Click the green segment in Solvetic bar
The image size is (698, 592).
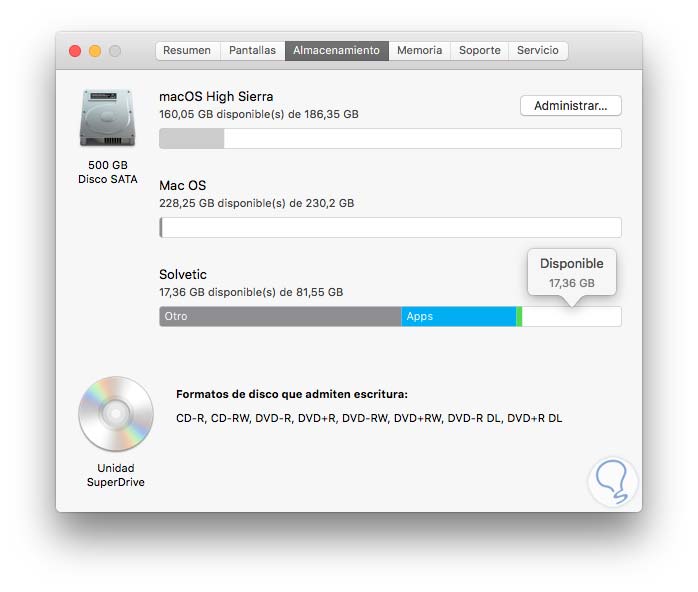[519, 316]
